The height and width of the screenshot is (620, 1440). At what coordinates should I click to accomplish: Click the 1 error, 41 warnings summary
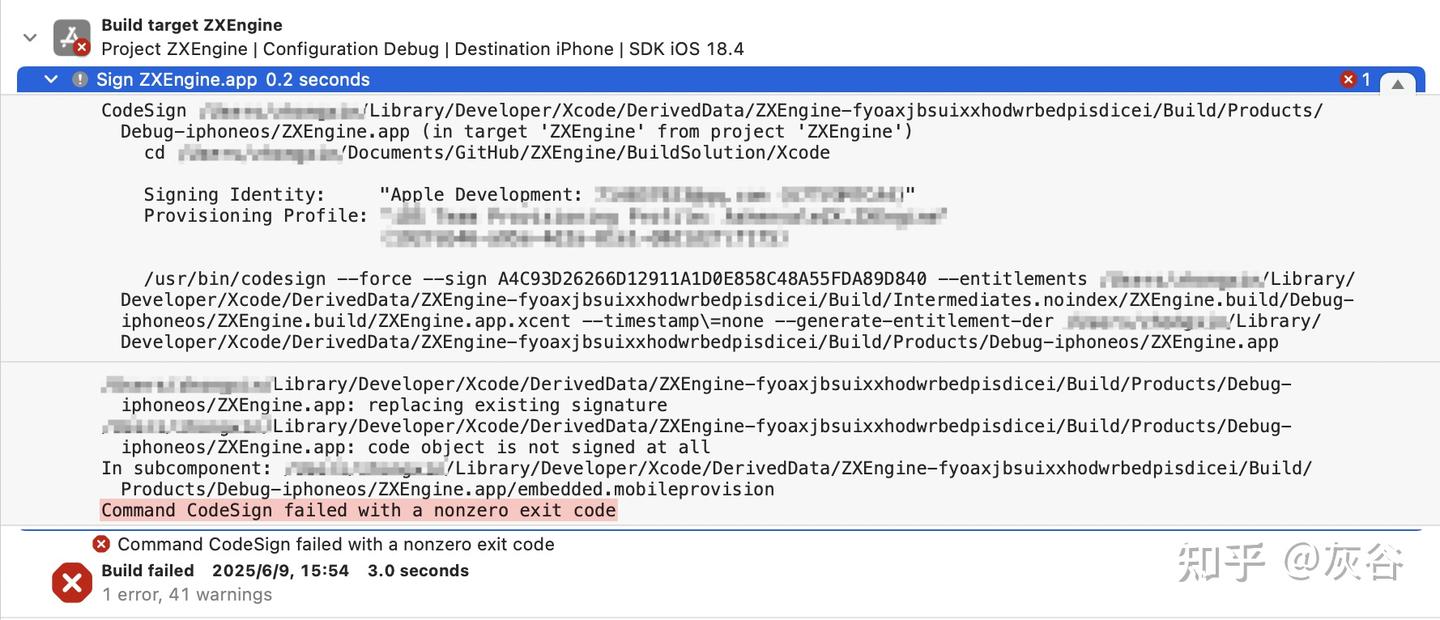187,594
